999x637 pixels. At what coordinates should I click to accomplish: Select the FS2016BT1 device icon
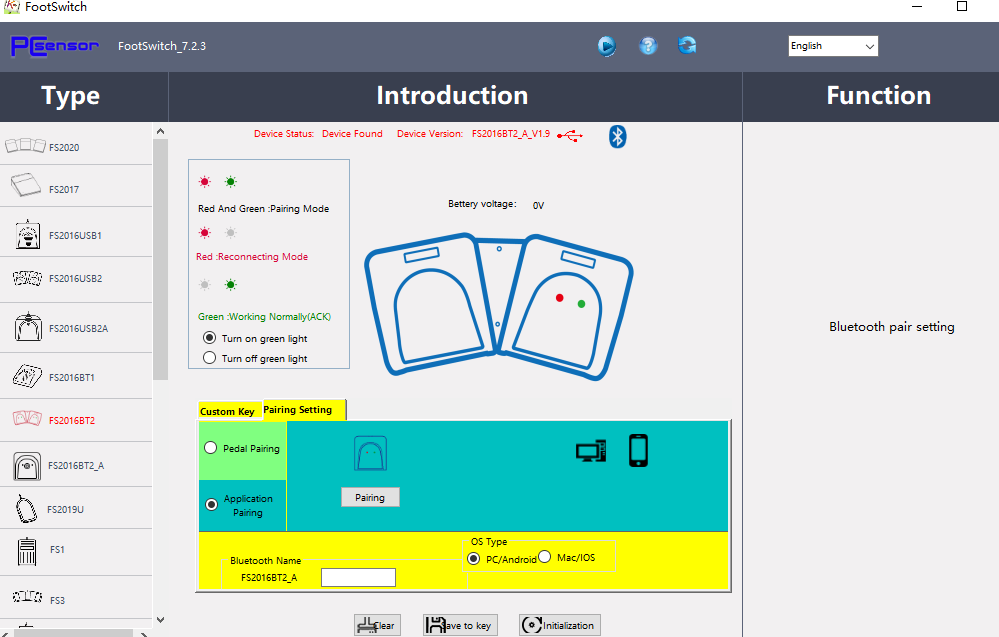click(x=27, y=376)
